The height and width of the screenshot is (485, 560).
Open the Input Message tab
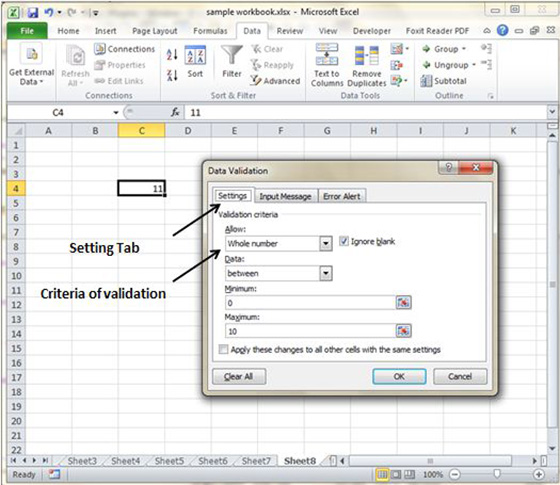[x=285, y=196]
